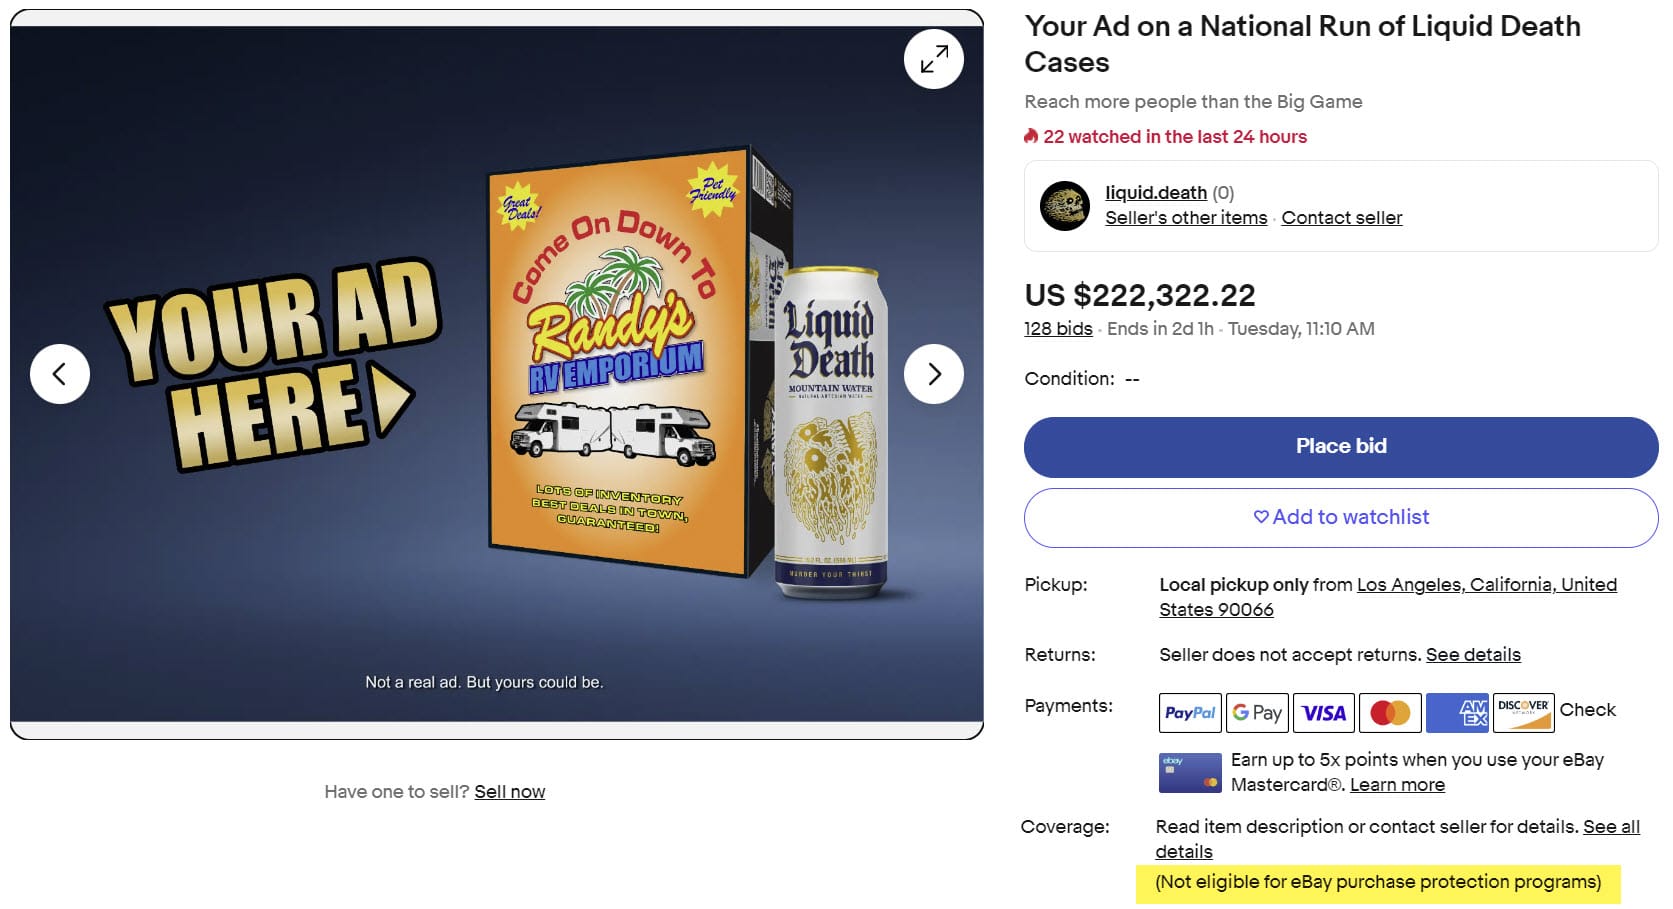Advance to the next product image

pyautogui.click(x=933, y=374)
